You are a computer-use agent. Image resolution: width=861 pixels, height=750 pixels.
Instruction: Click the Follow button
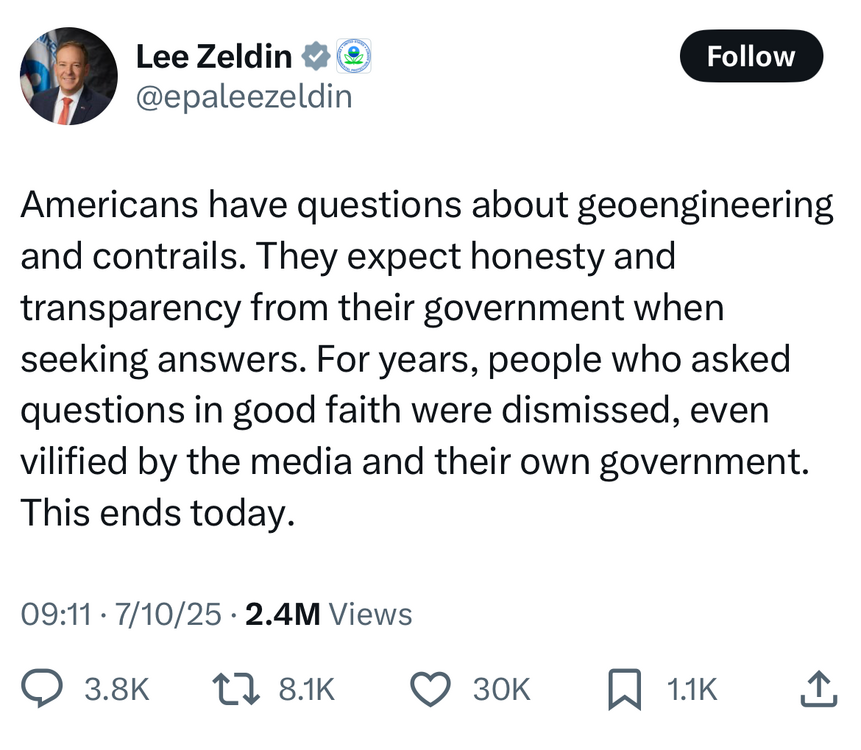pos(751,57)
